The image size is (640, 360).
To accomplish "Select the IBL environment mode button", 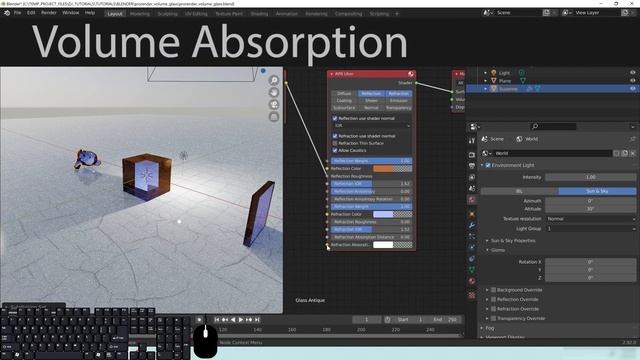I will 520,191.
